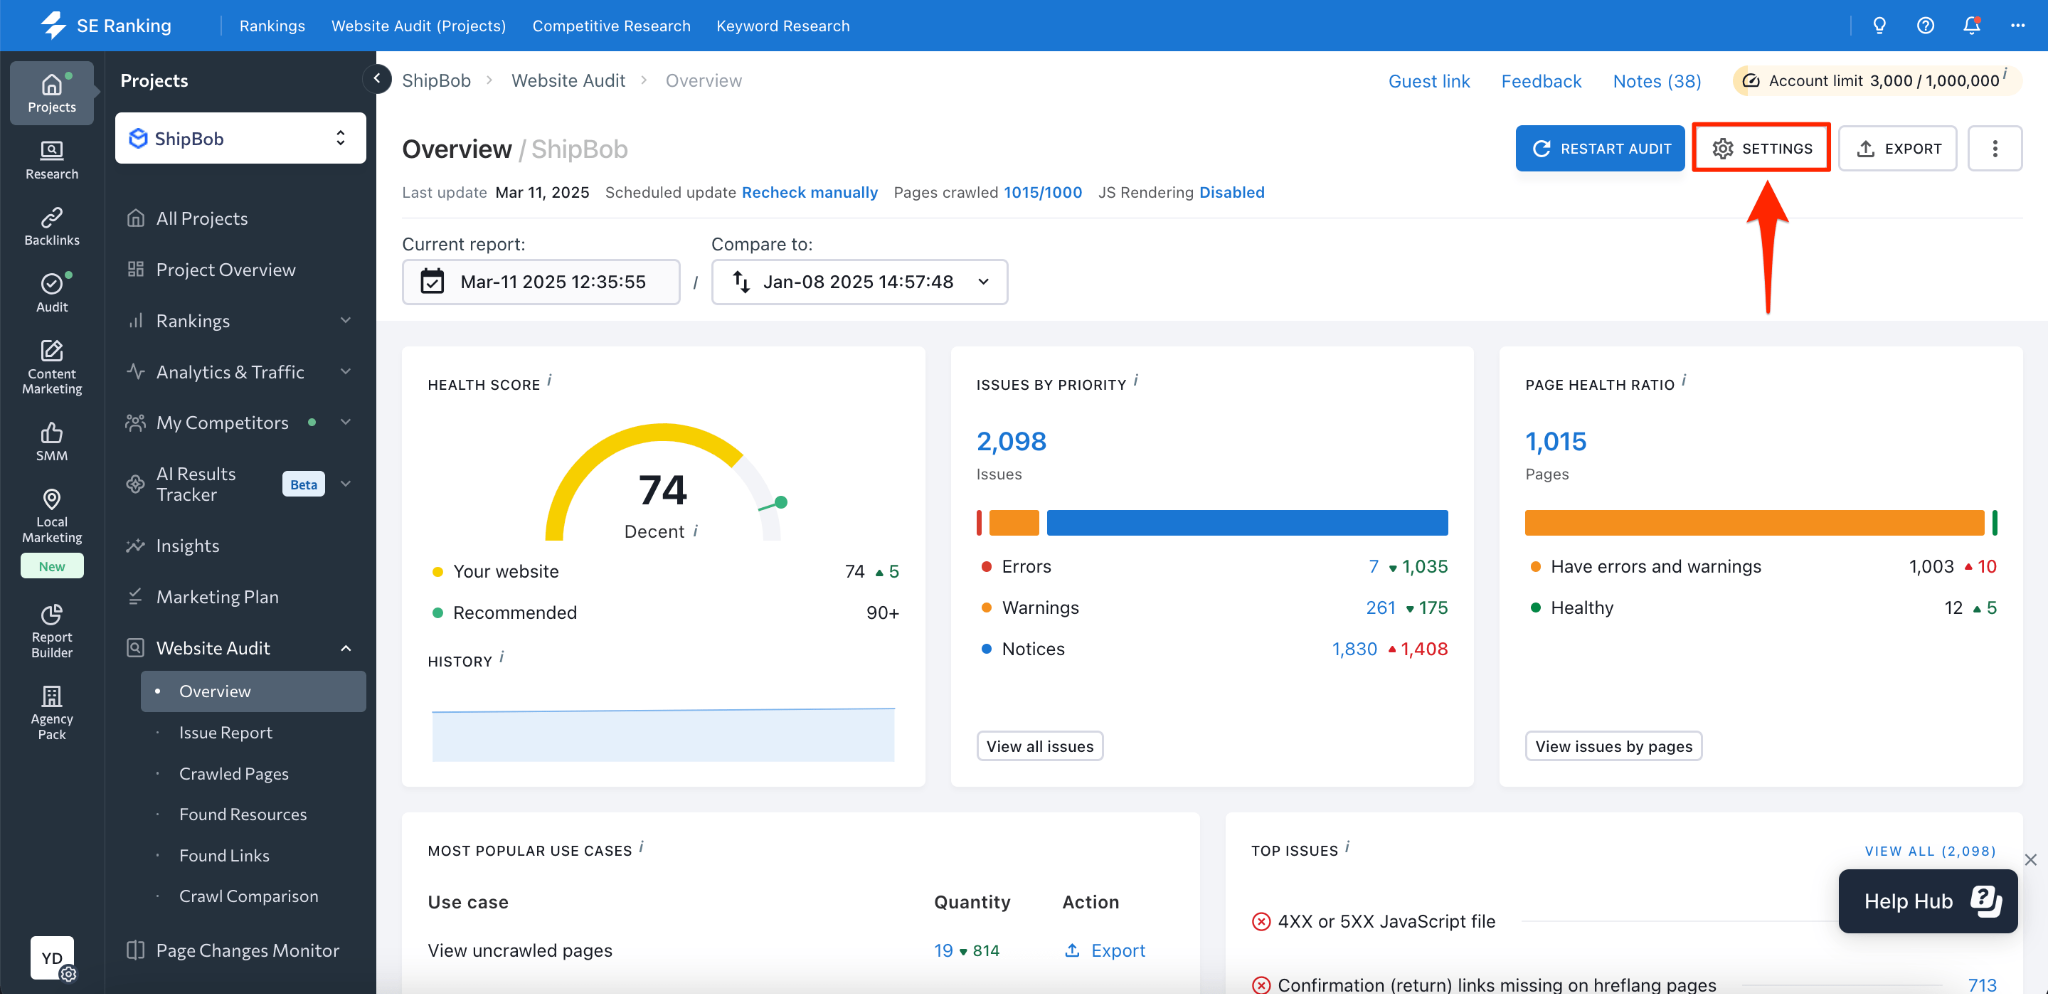Click Disabled JS Rendering setting link
Screen dimensions: 2048x994
point(1231,192)
